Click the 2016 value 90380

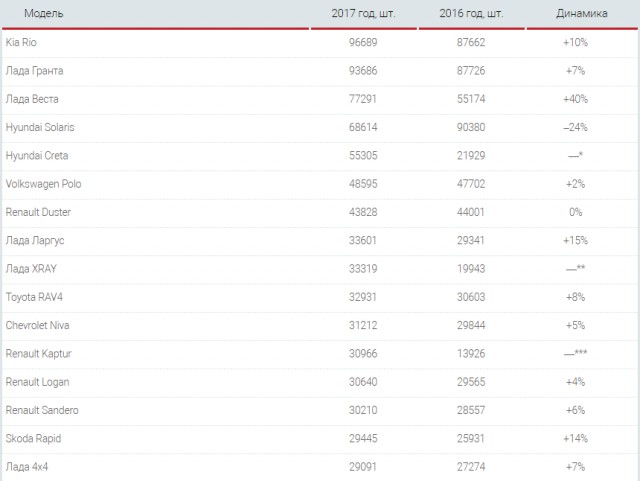click(471, 127)
